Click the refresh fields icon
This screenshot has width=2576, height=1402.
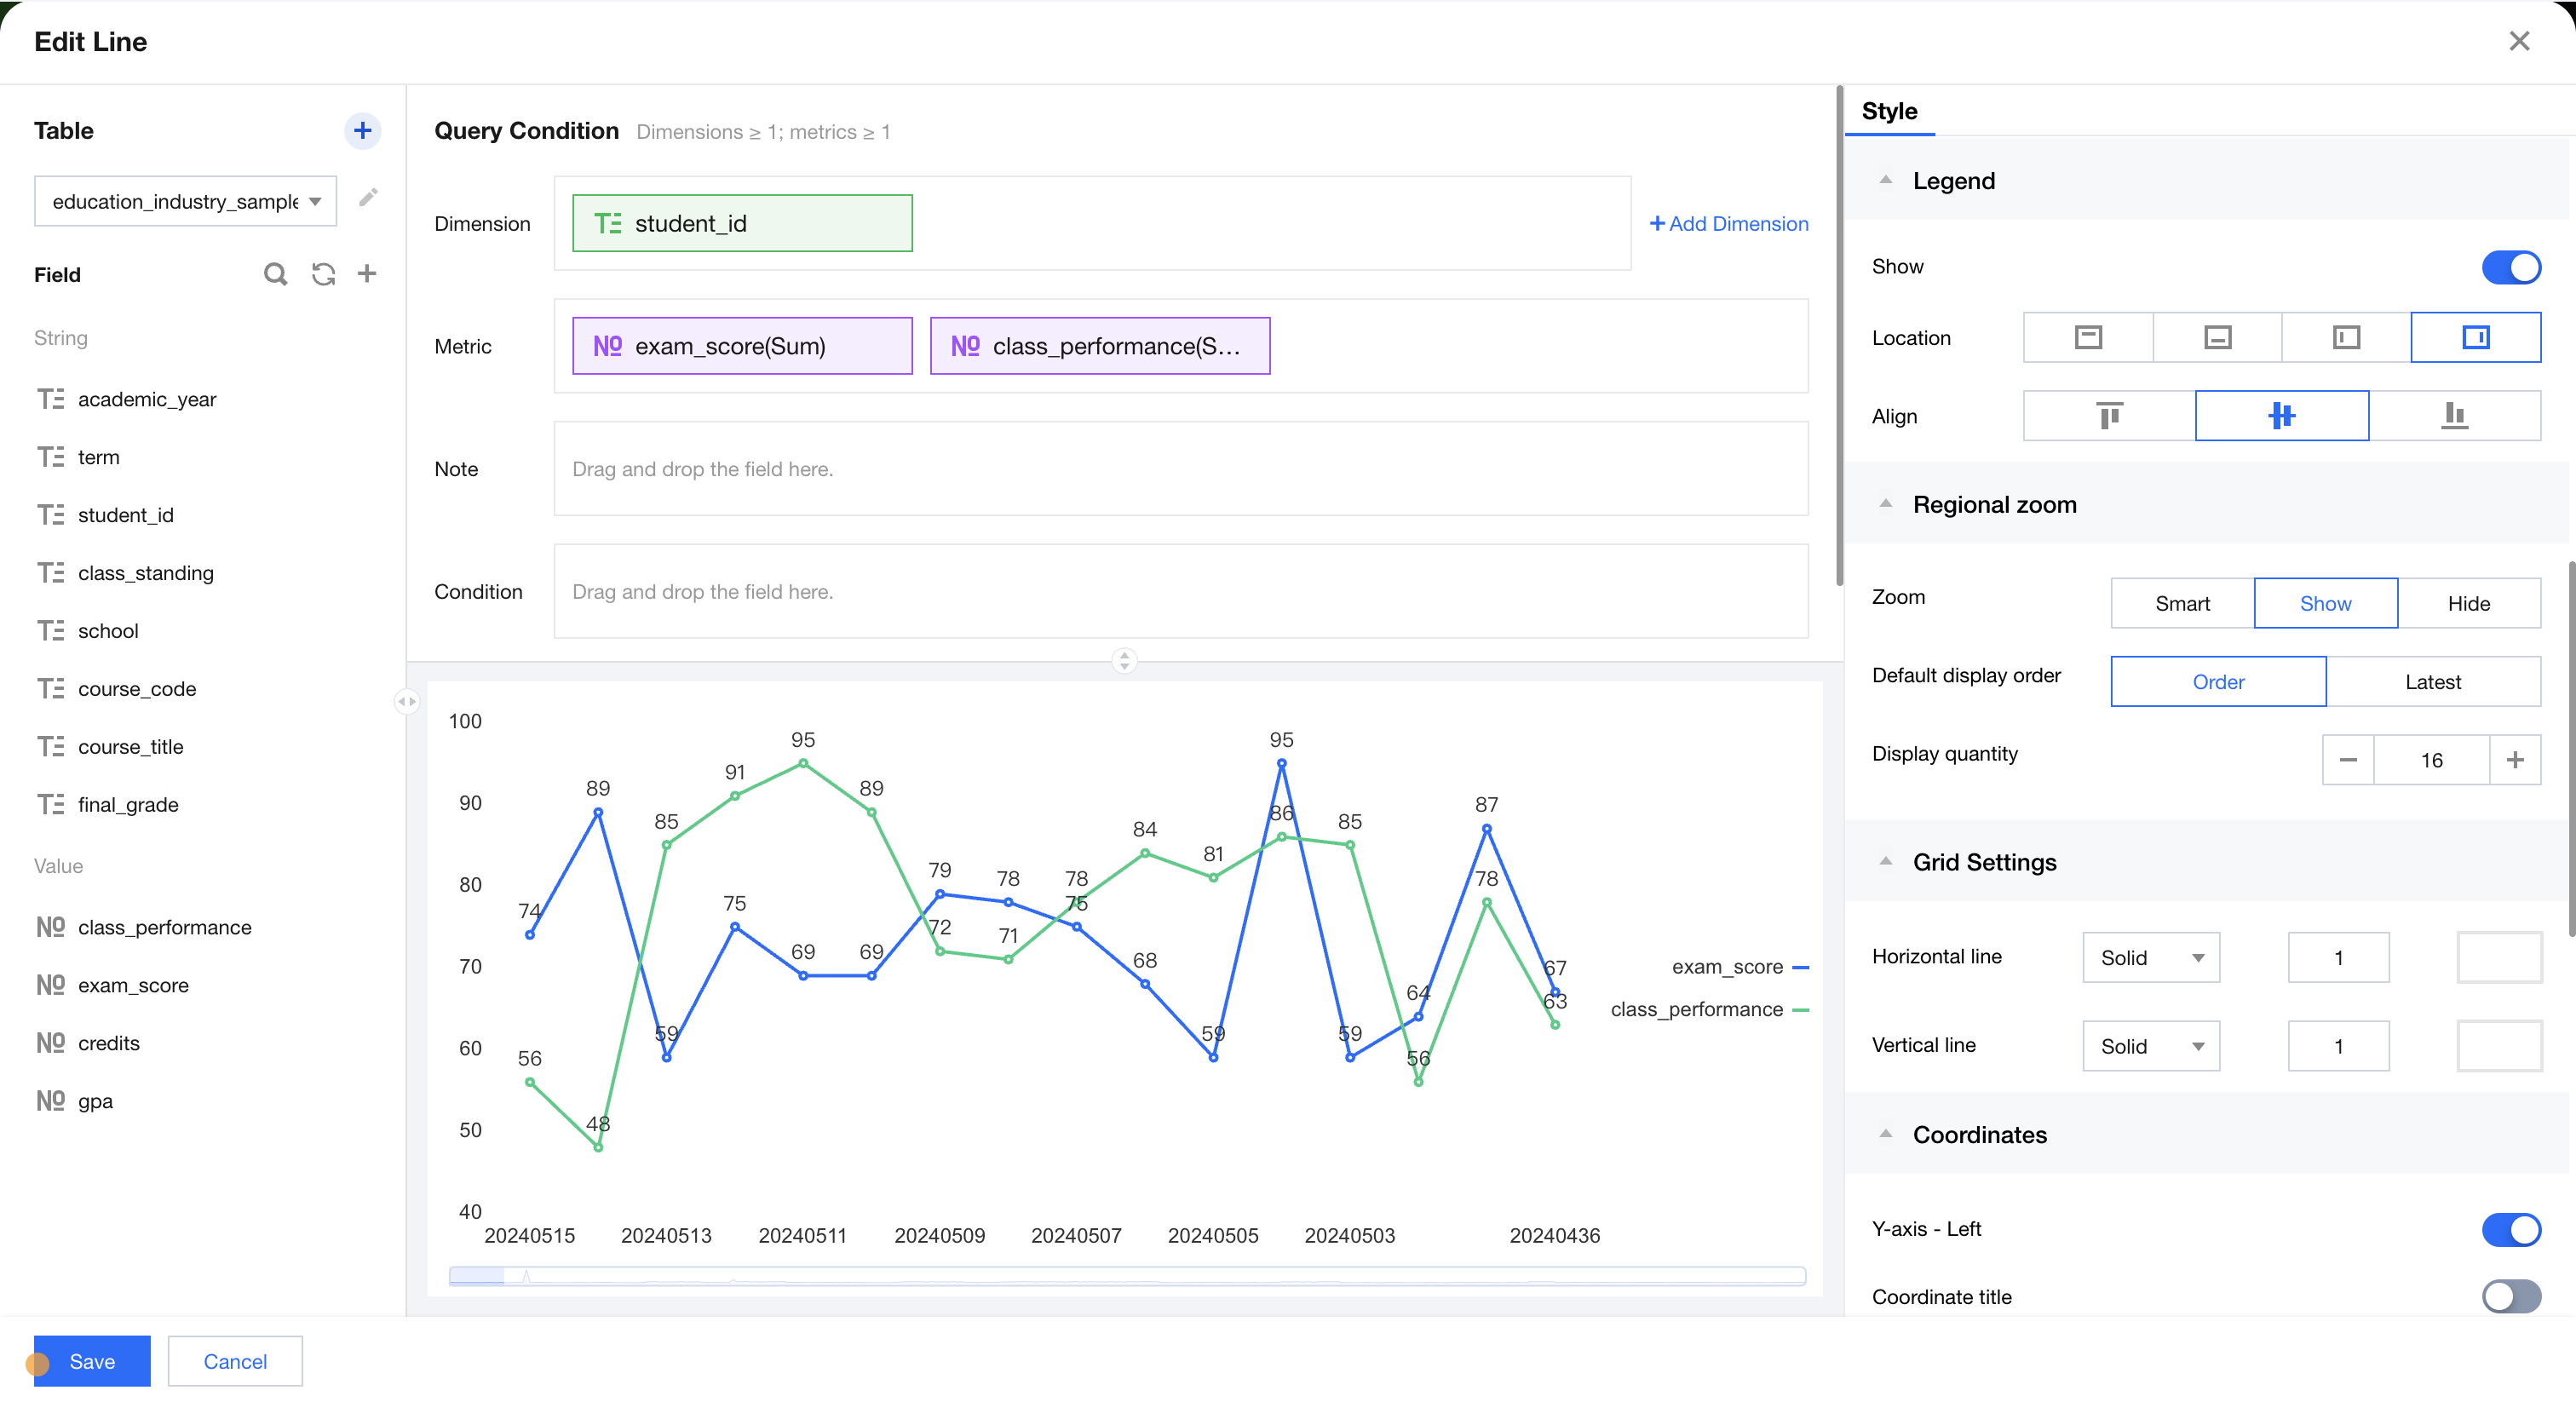(x=323, y=274)
